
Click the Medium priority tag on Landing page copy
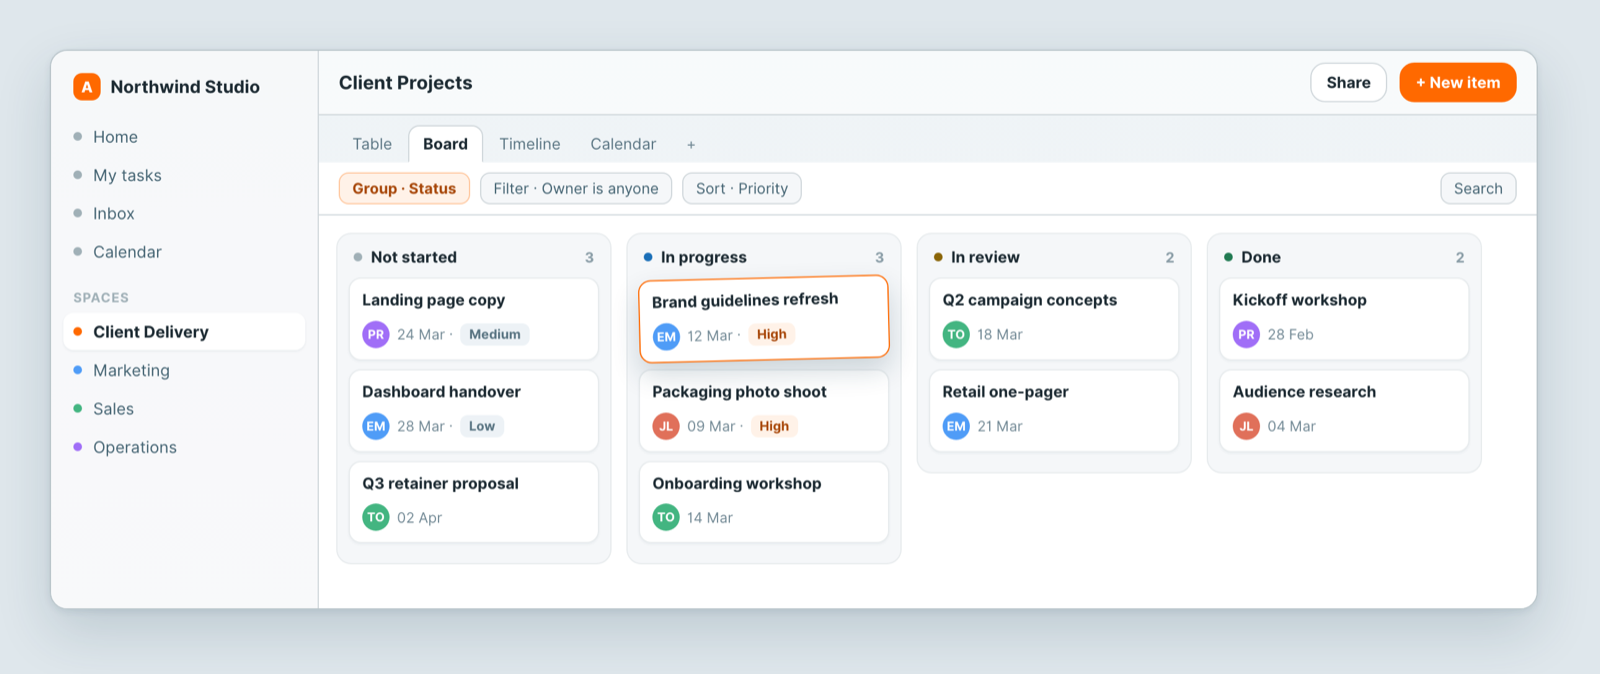[x=495, y=335]
